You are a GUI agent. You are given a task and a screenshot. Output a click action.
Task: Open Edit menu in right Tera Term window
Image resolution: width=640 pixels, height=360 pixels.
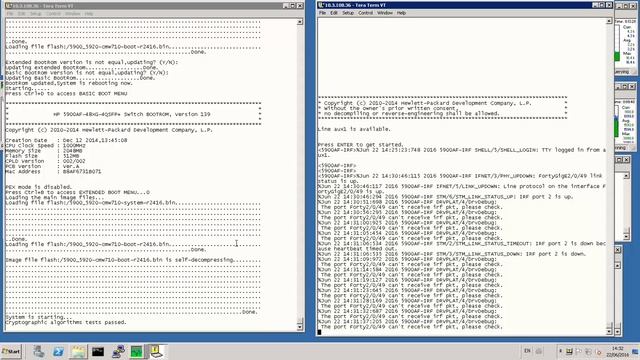tap(334, 13)
